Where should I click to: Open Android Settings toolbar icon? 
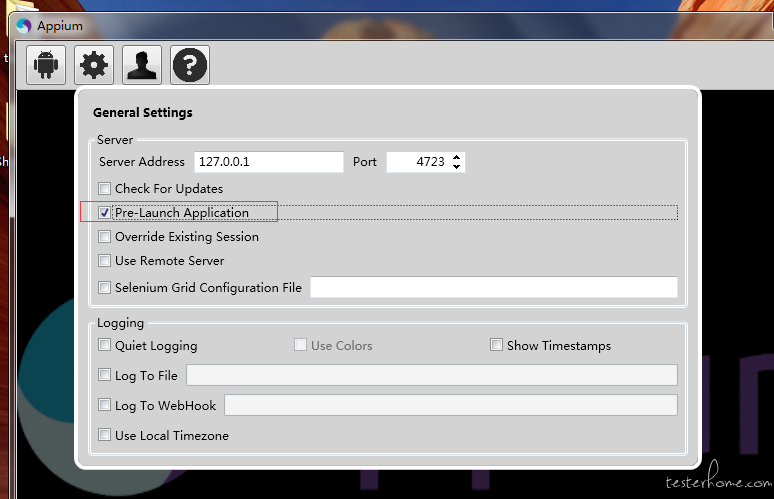tap(46, 65)
